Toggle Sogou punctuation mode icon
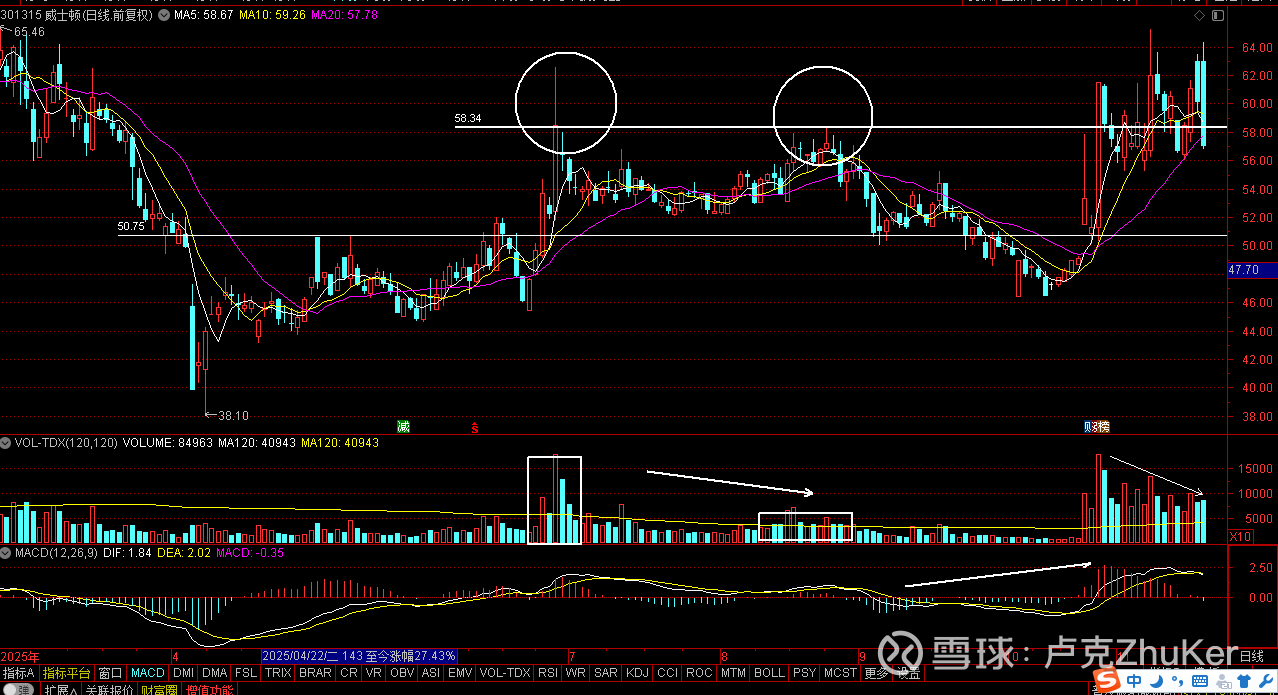 1176,680
